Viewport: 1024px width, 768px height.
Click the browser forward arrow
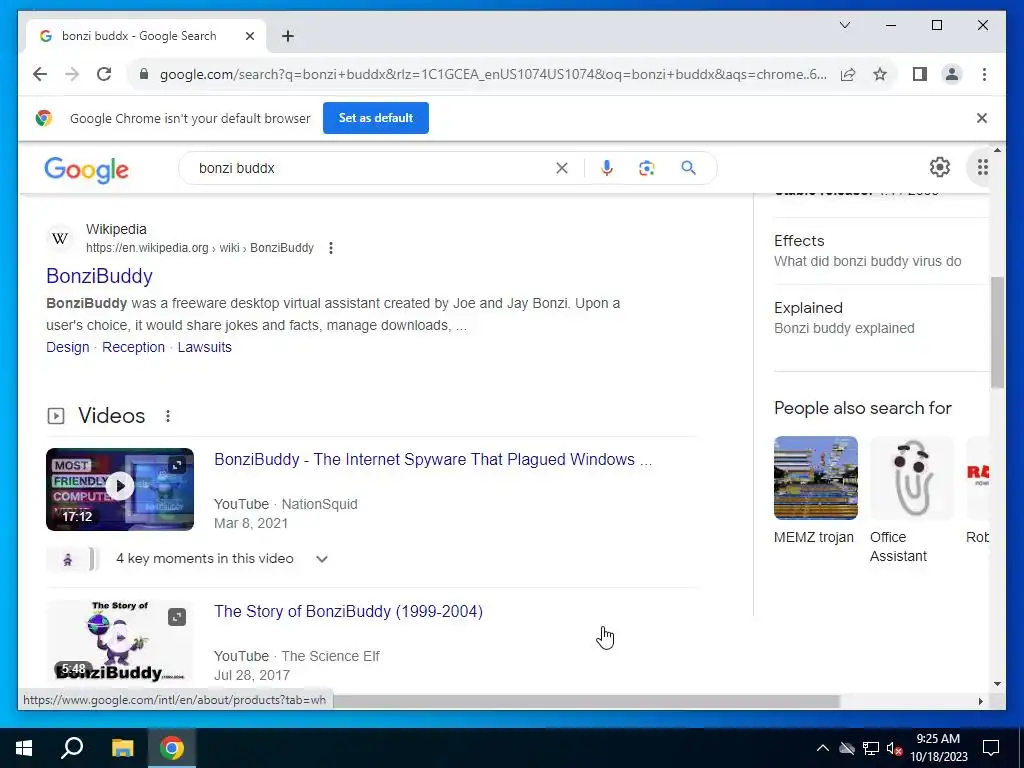[72, 74]
